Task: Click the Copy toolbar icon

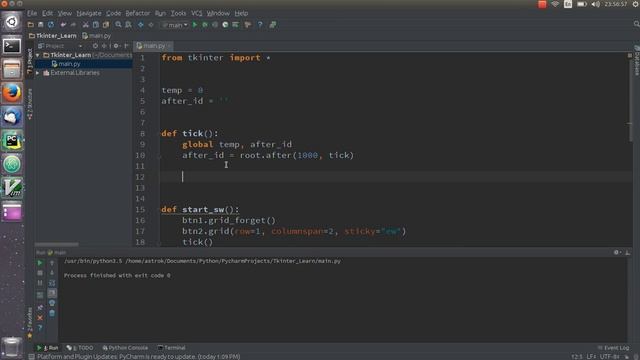Action: pos(96,25)
